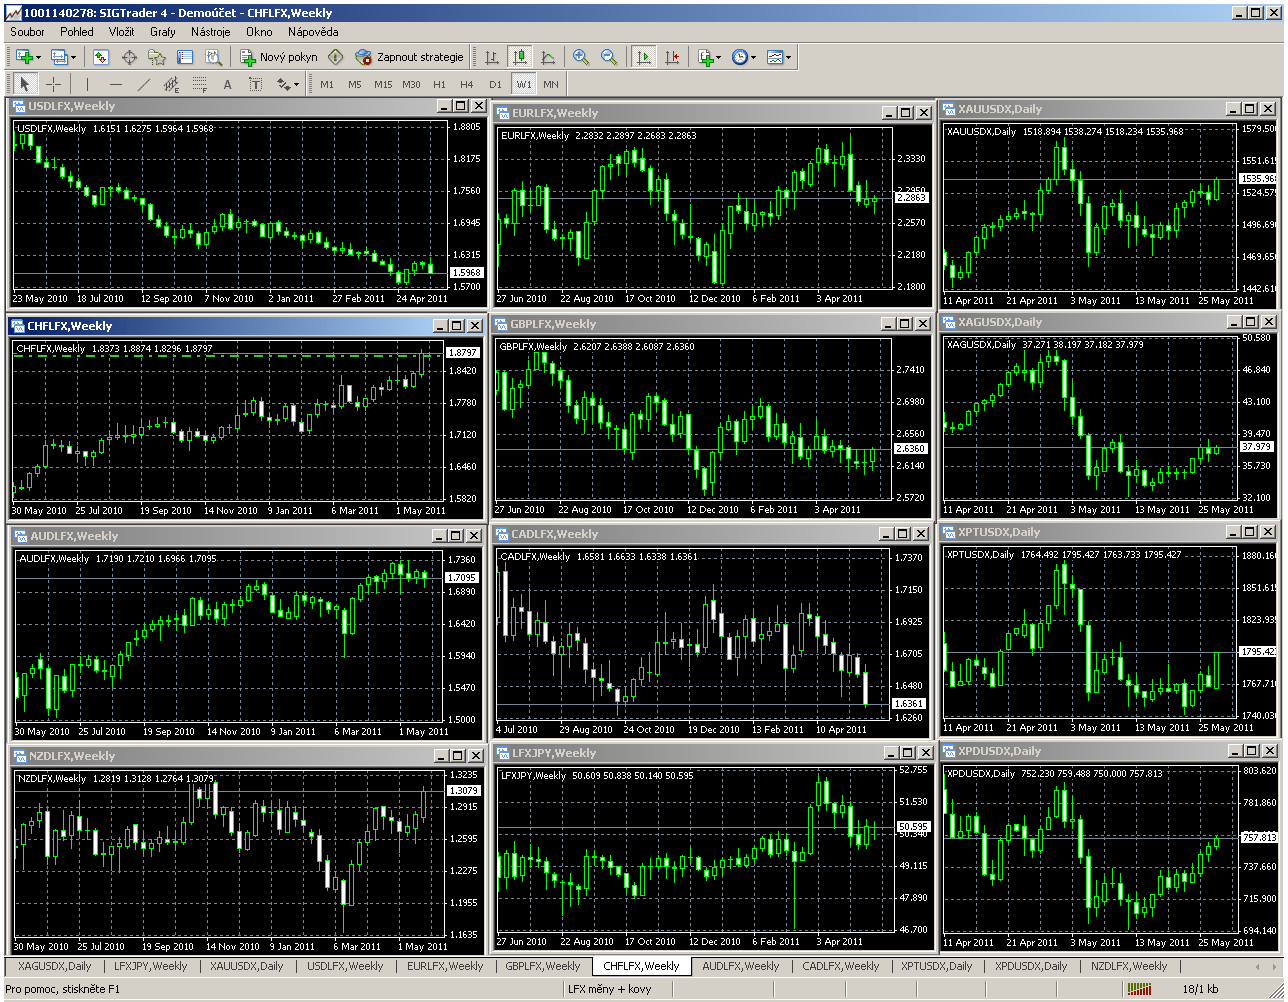Viewport: 1288px width, 1002px height.
Task: Open the indicators dropdown arrow
Action: pyautogui.click(x=718, y=57)
